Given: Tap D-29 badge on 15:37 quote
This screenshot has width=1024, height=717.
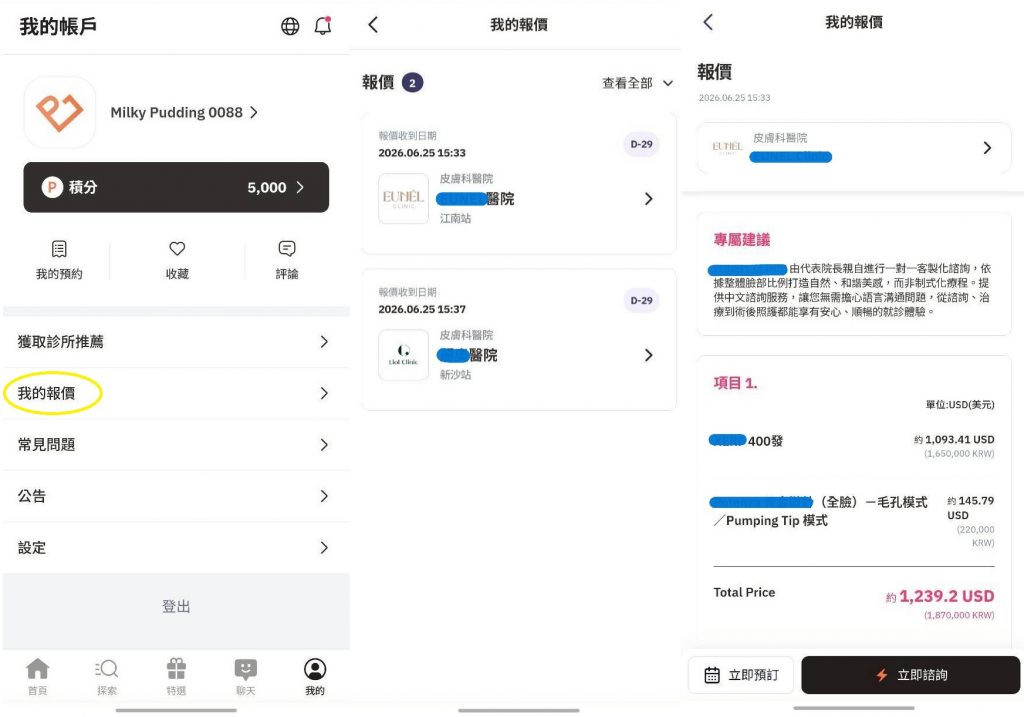Looking at the screenshot, I should [x=641, y=300].
